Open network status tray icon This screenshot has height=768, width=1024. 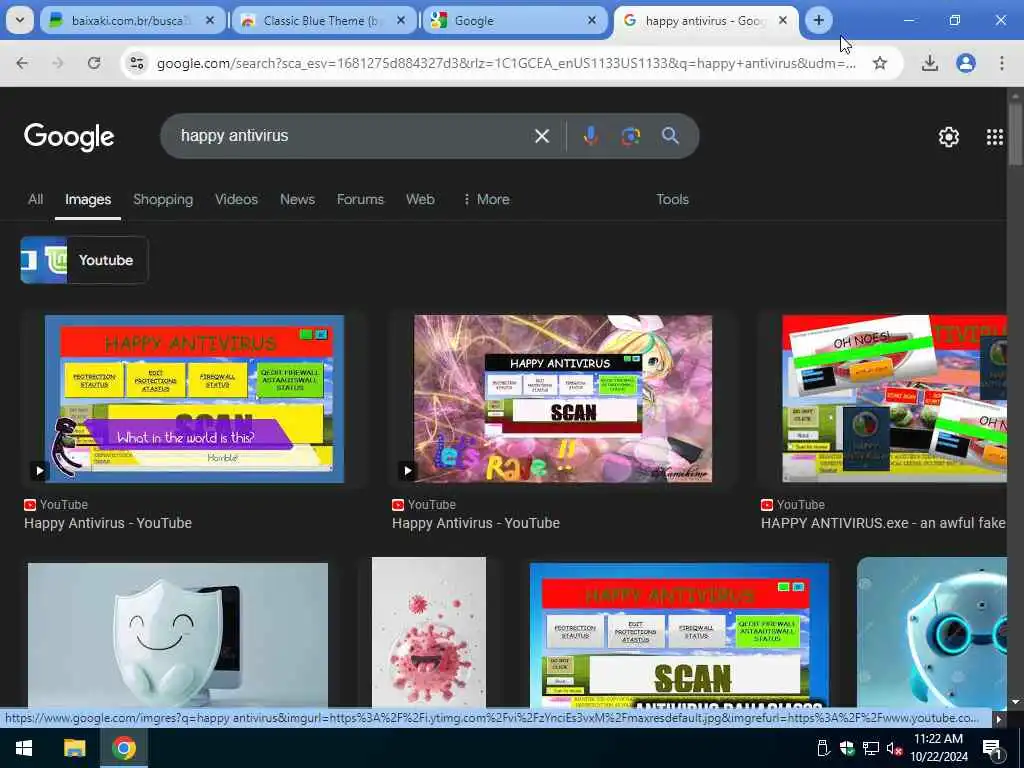pyautogui.click(x=871, y=748)
